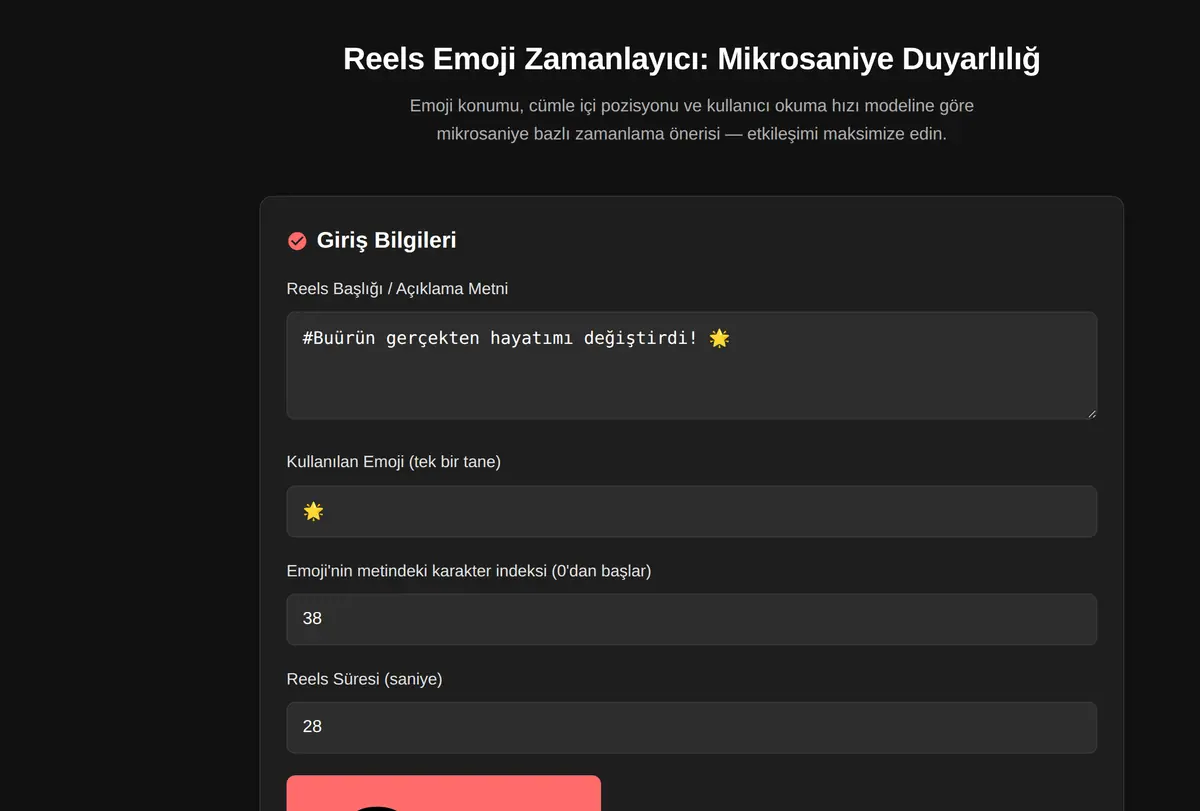
Task: Click the 'Giriş Bilgileri' section heading
Action: (x=386, y=240)
